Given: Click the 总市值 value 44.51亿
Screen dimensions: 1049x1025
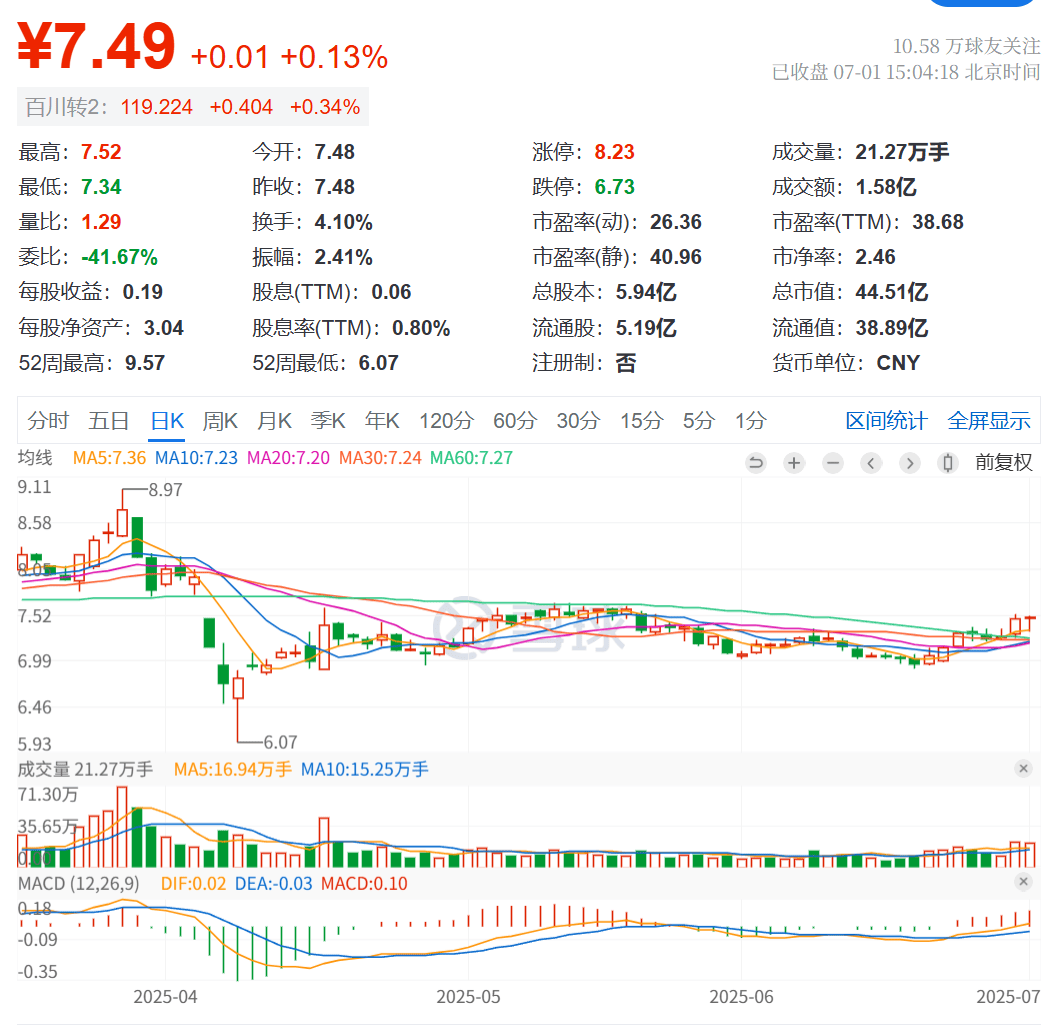Looking at the screenshot, I should tap(892, 292).
